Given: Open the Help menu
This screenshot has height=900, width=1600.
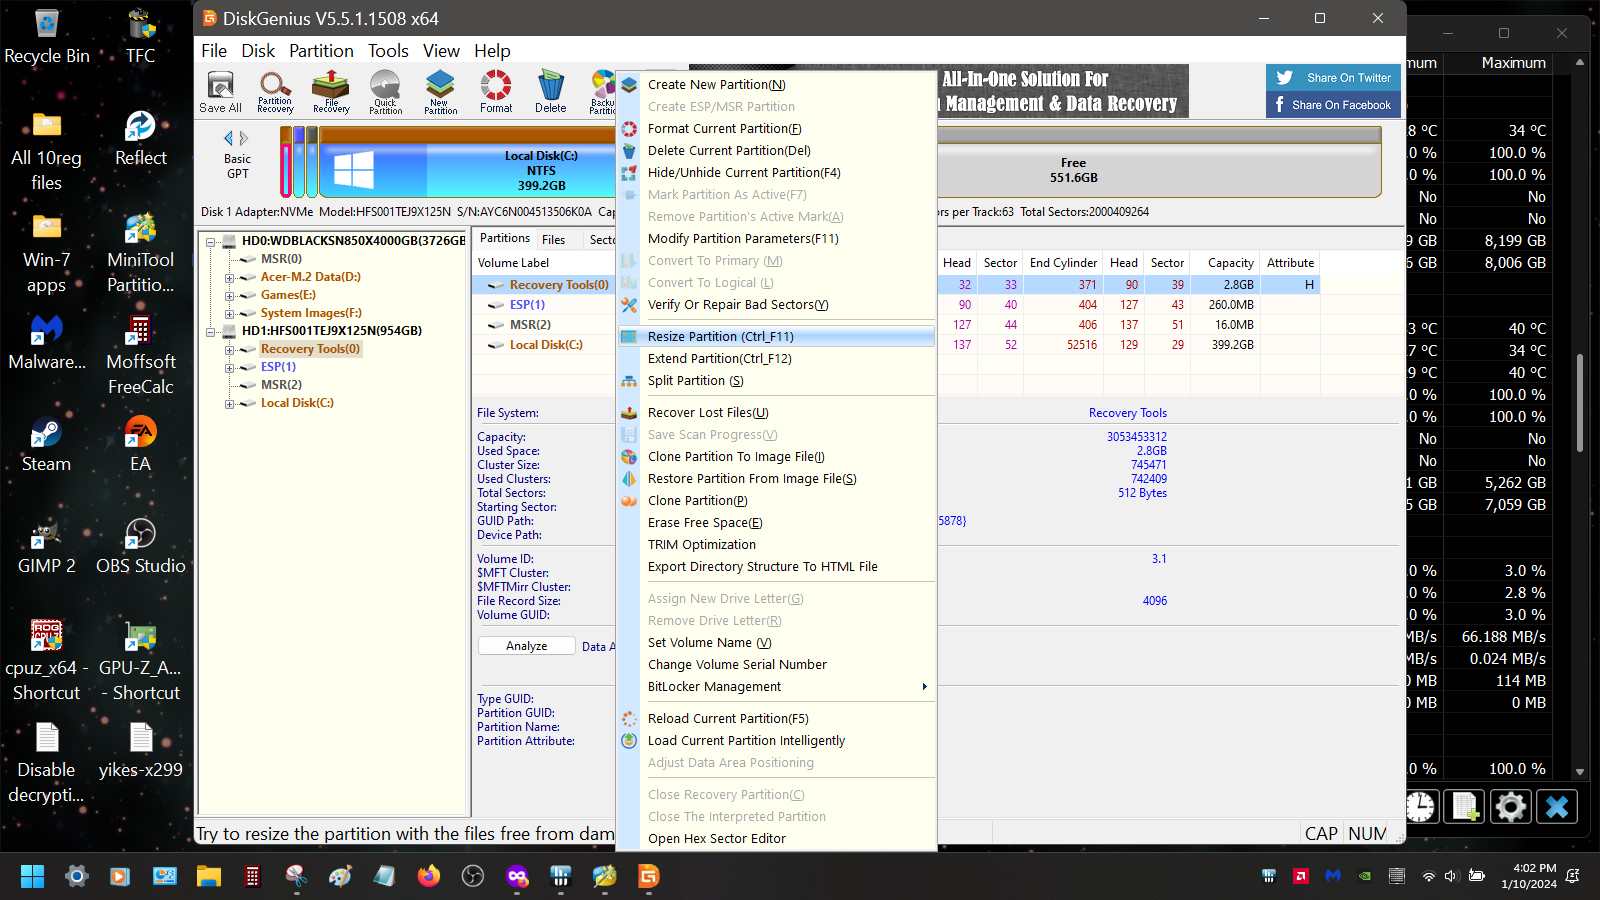Looking at the screenshot, I should pos(492,51).
